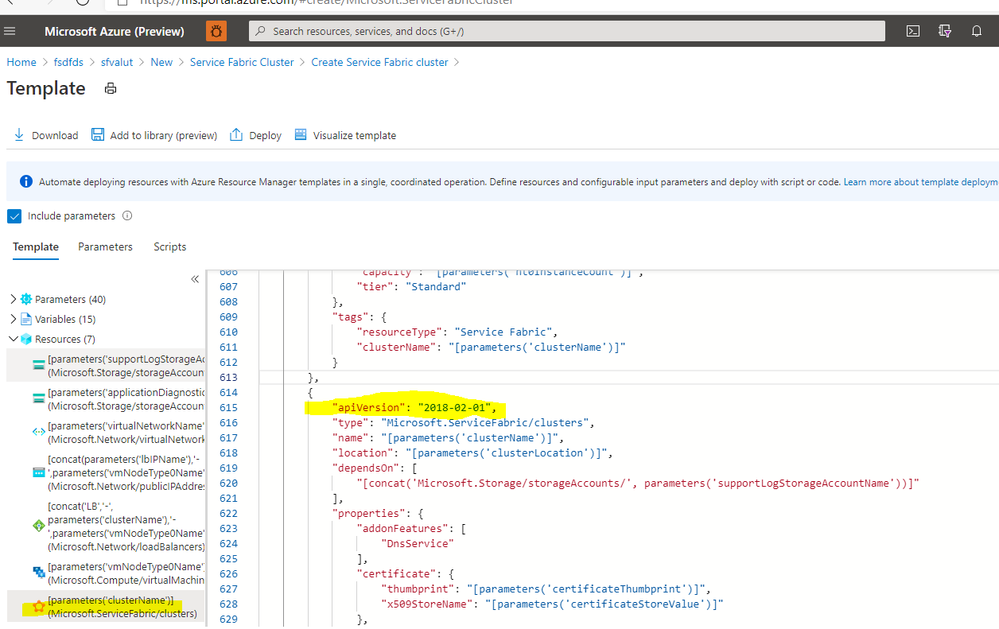Image resolution: width=999 pixels, height=629 pixels.
Task: Switch to the Template tab
Action: (x=36, y=247)
